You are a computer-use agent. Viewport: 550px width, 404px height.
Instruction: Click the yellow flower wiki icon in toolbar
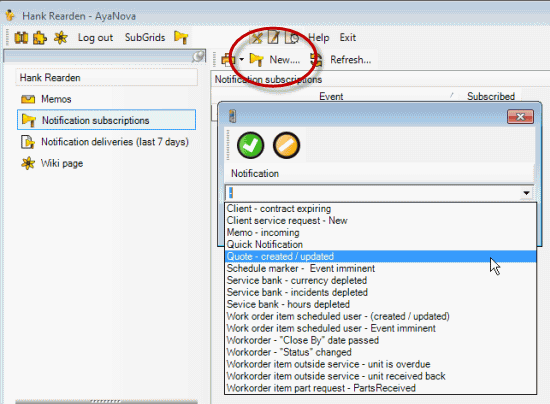pyautogui.click(x=61, y=38)
